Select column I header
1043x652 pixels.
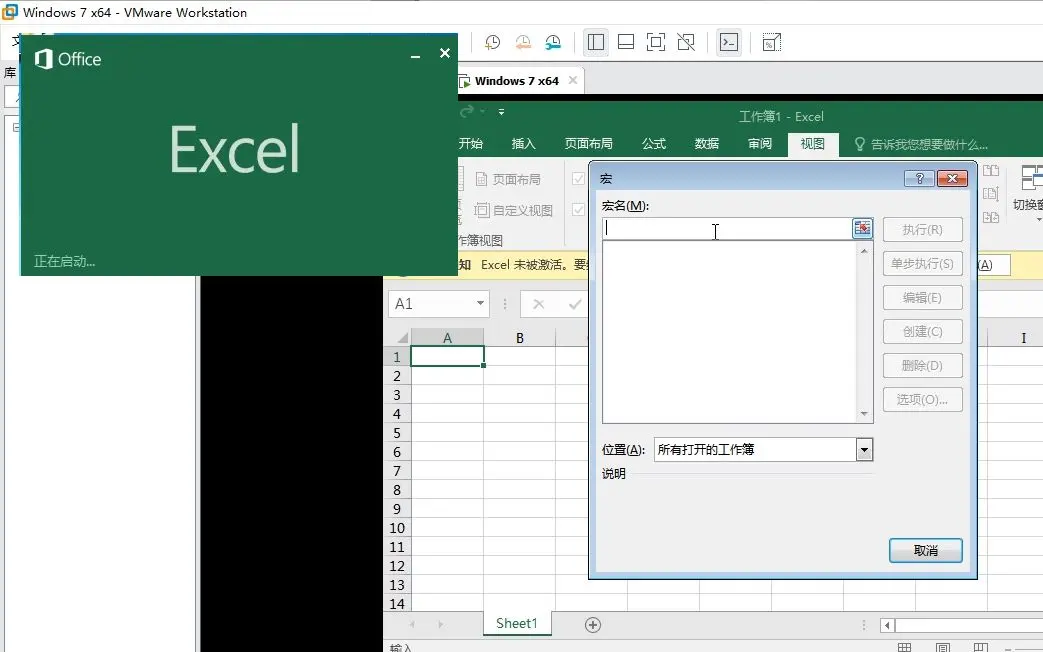point(1023,338)
